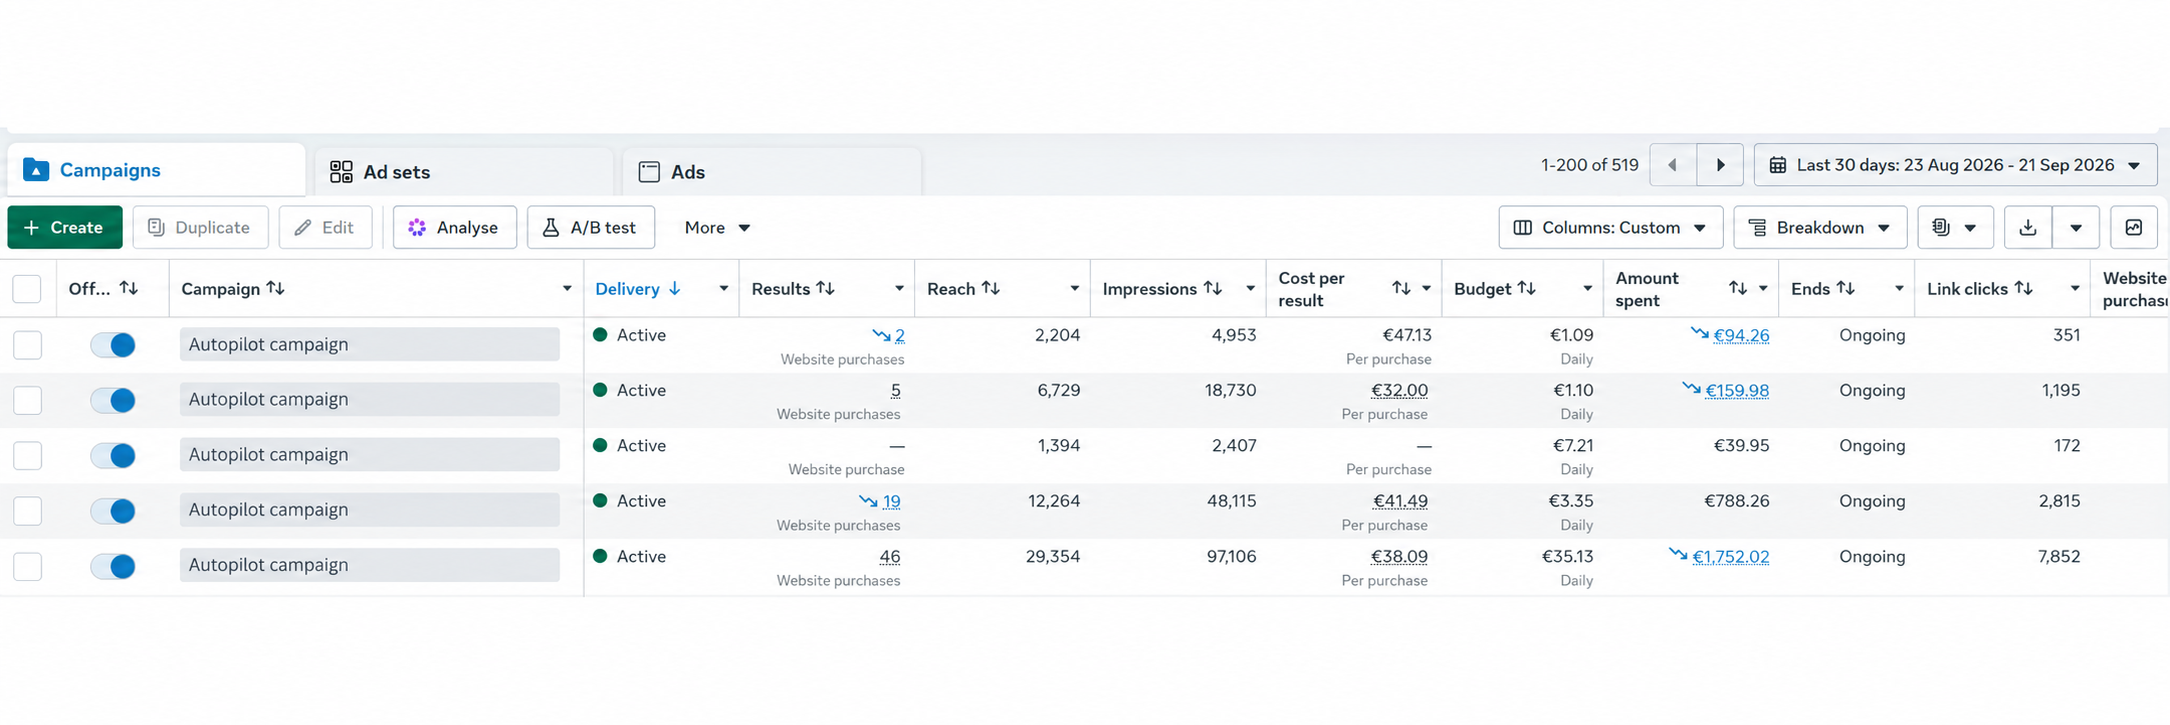Open the charts view icon

[x=2134, y=227]
